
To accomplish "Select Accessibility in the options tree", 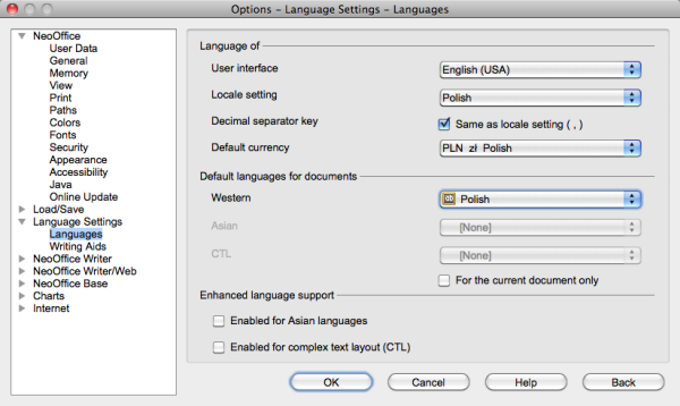I will [78, 172].
